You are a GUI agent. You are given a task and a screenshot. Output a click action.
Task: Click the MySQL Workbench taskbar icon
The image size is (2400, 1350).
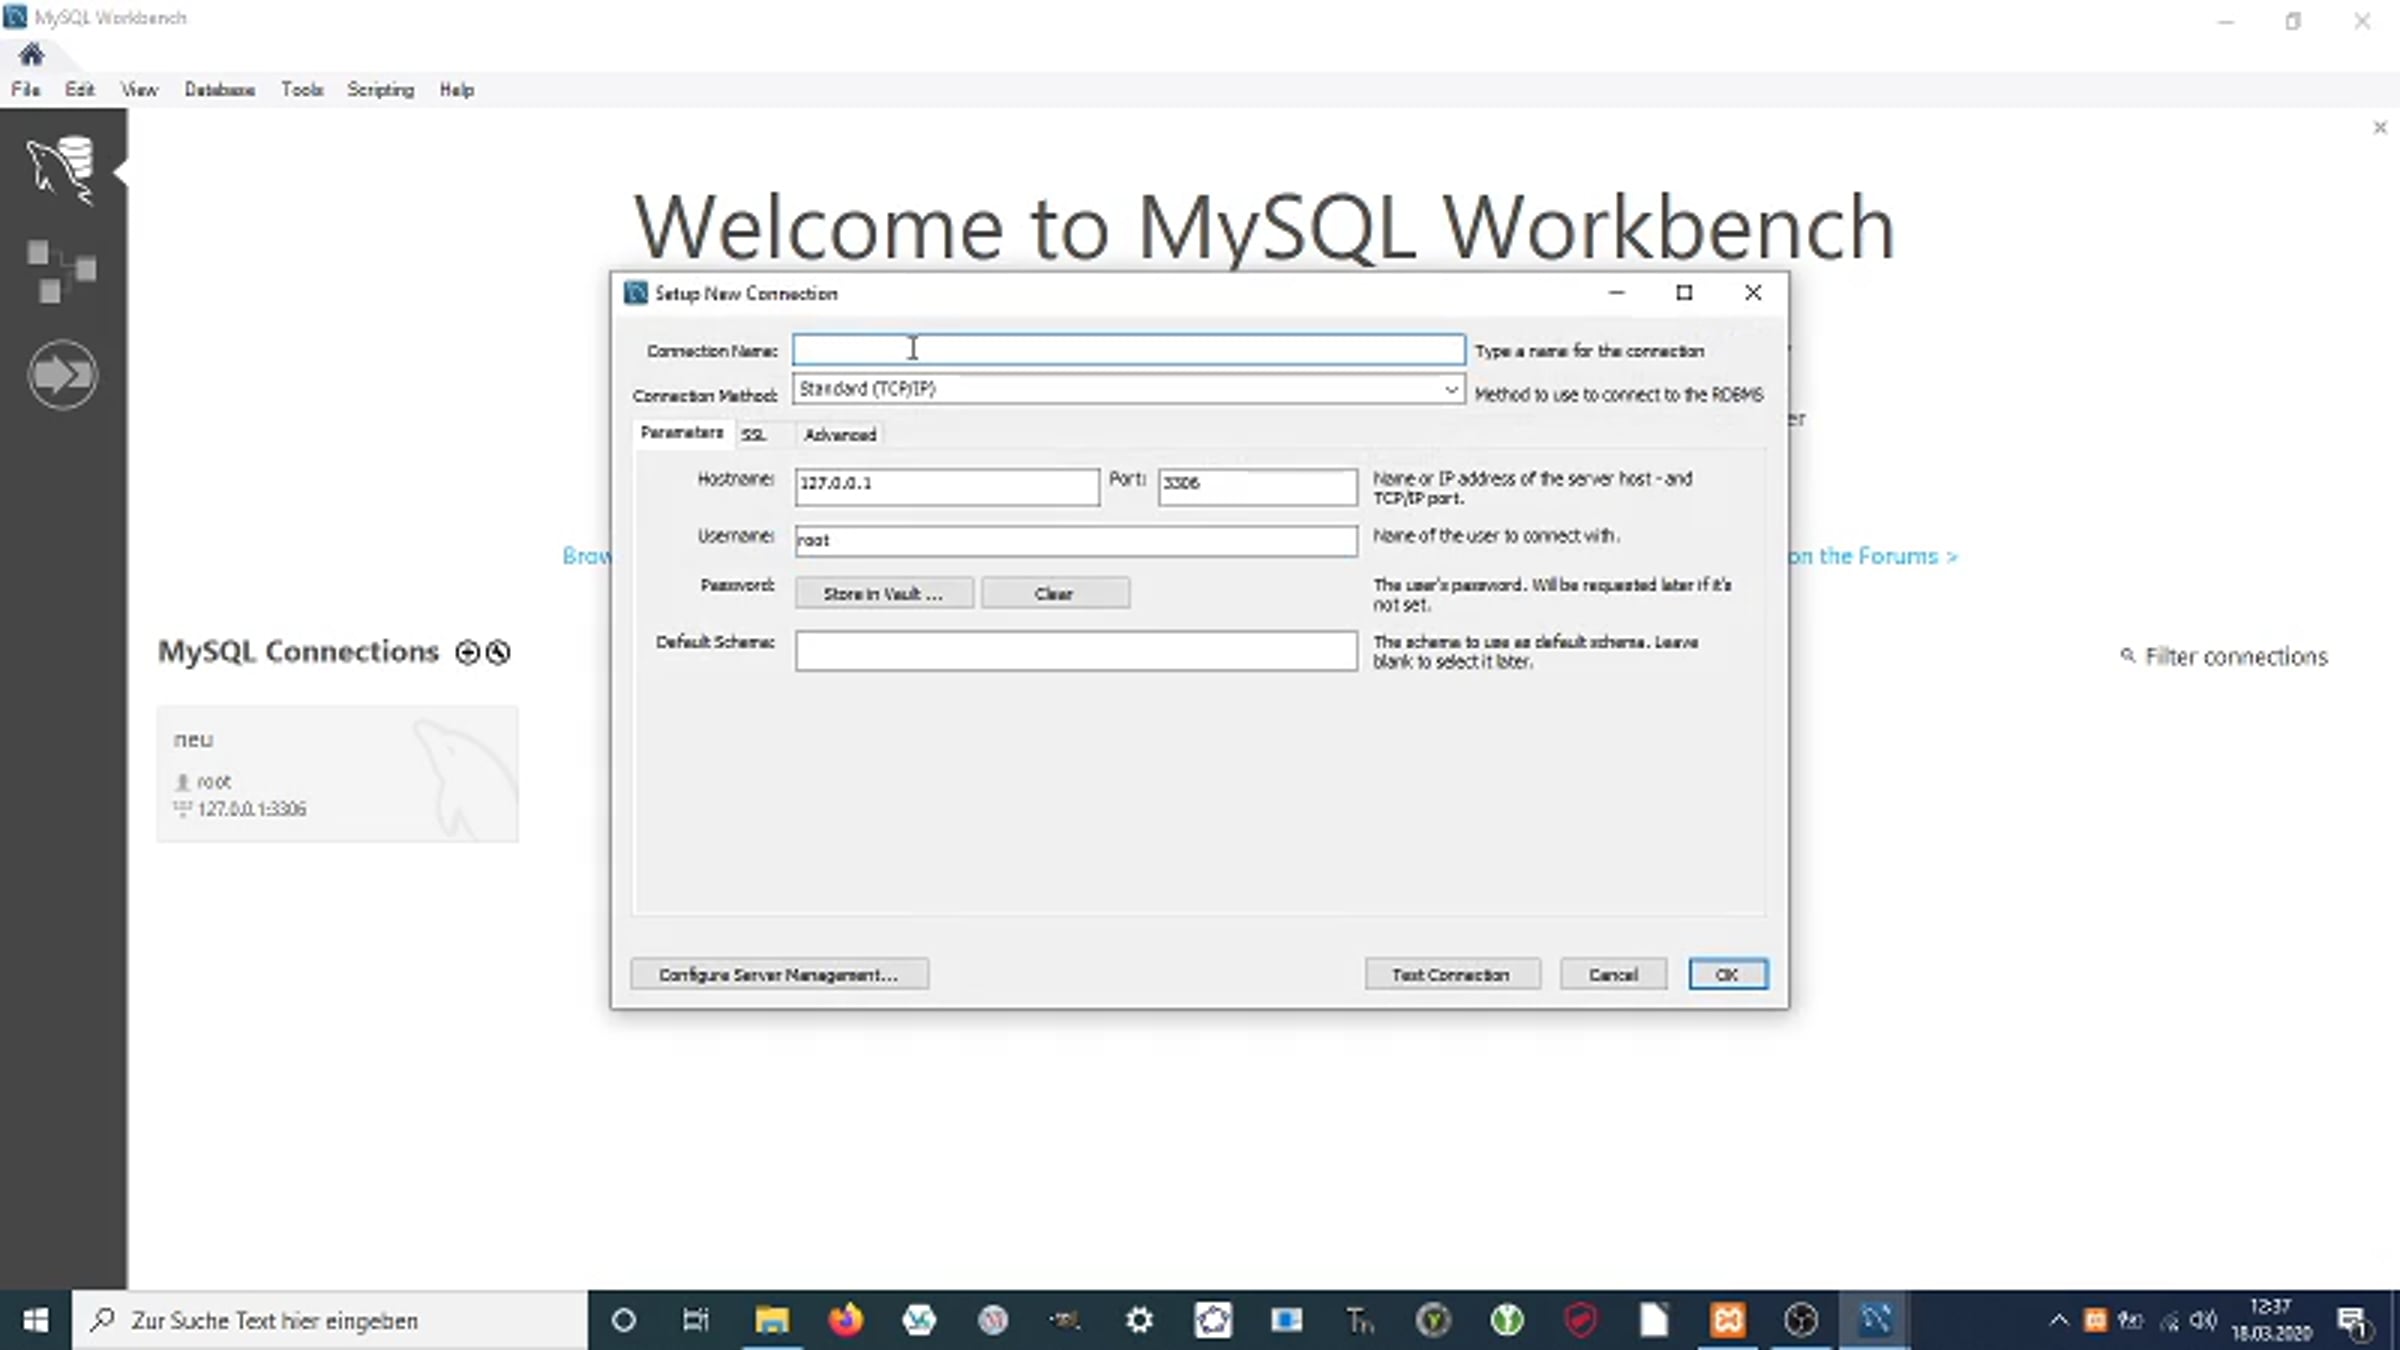[1875, 1320]
